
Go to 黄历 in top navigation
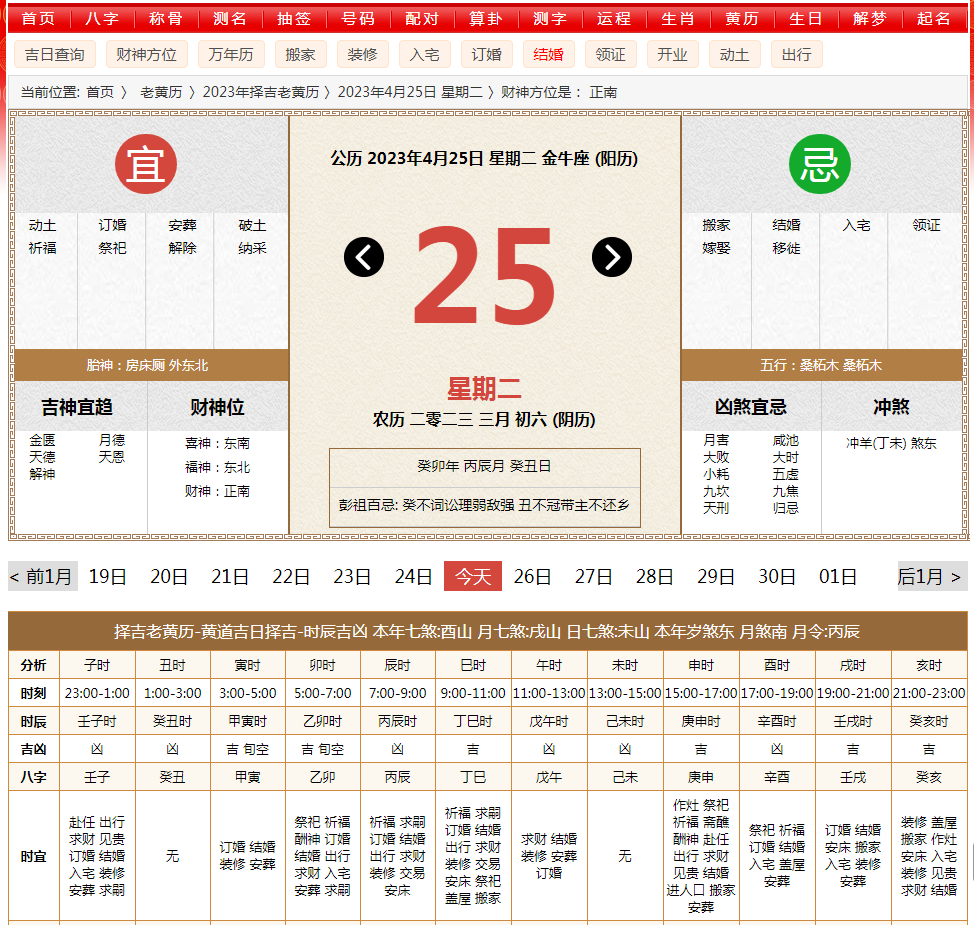742,19
